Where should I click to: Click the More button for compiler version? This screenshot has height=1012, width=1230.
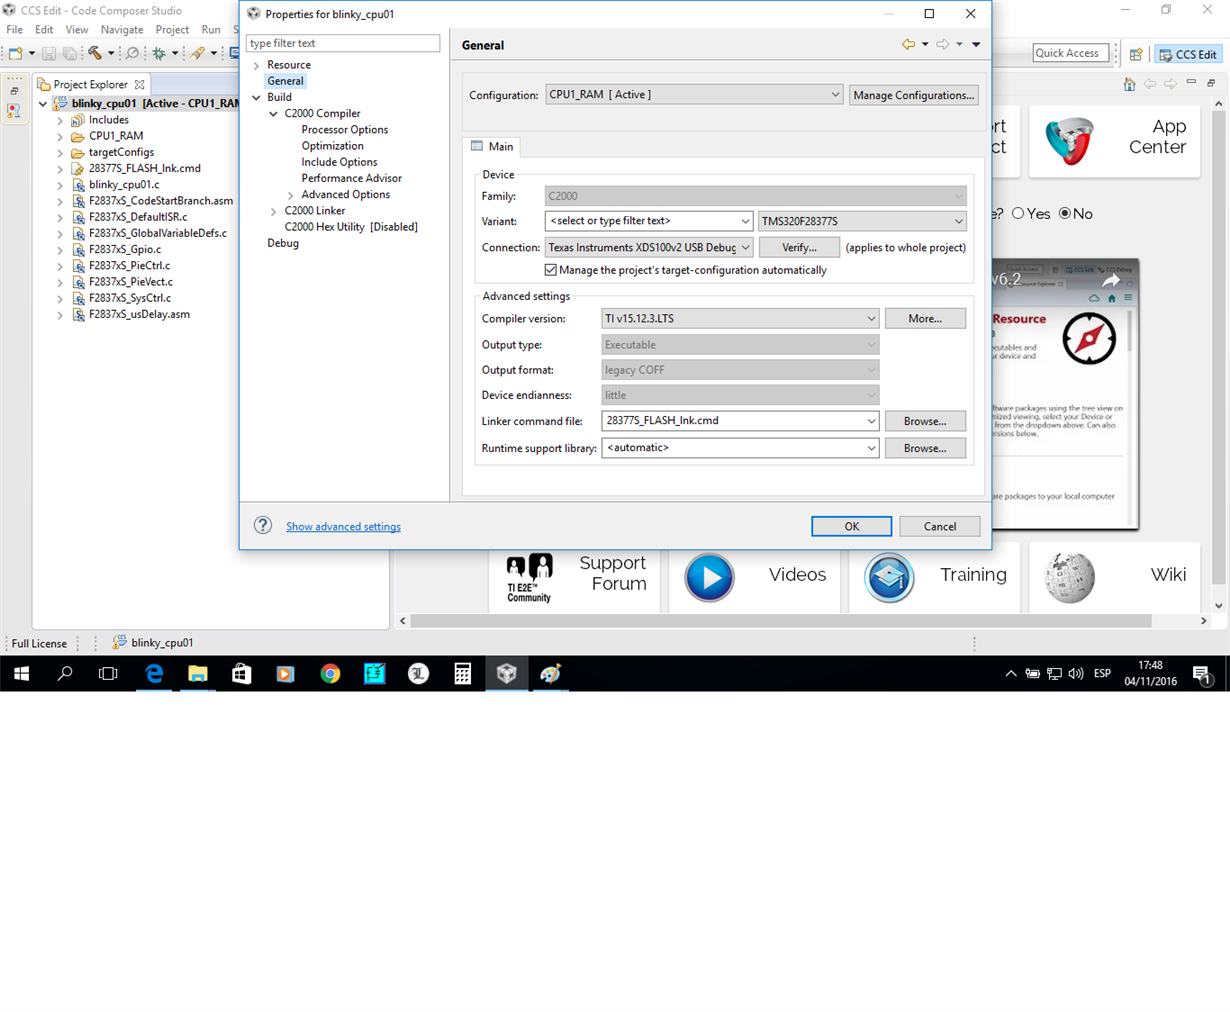[925, 318]
